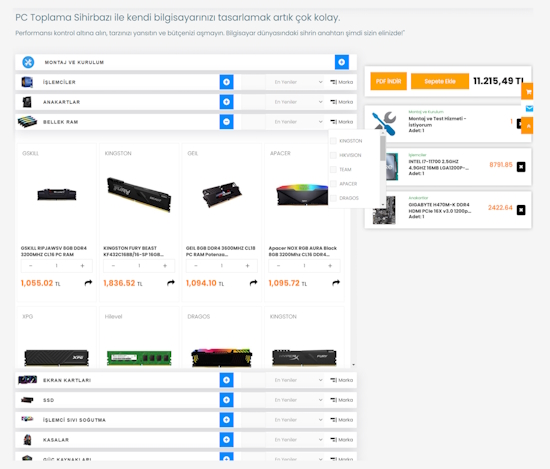Click the İşlemciler category icon
Image resolution: width=550 pixels, height=469 pixels.
pos(27,82)
